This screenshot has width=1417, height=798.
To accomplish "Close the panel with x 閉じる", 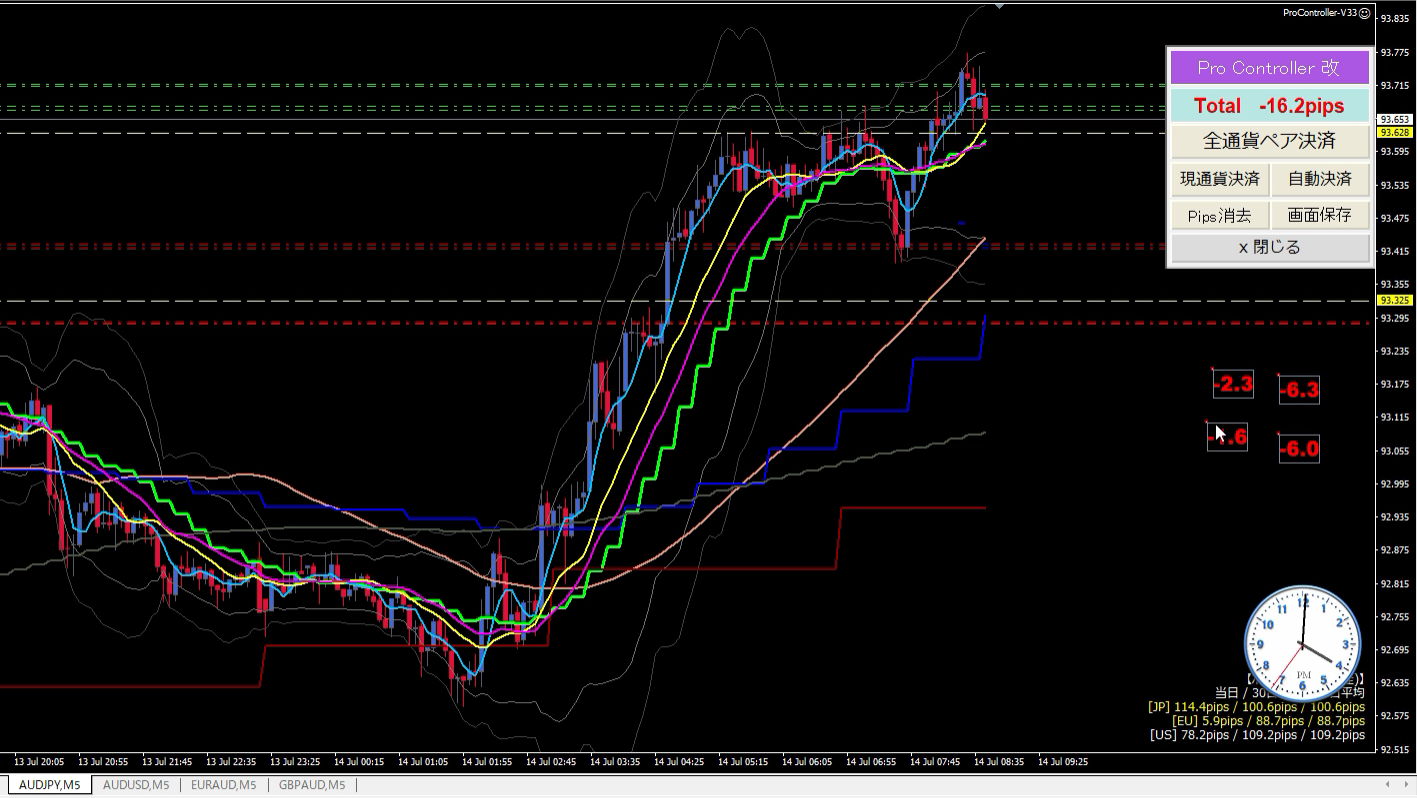I will (x=1269, y=248).
